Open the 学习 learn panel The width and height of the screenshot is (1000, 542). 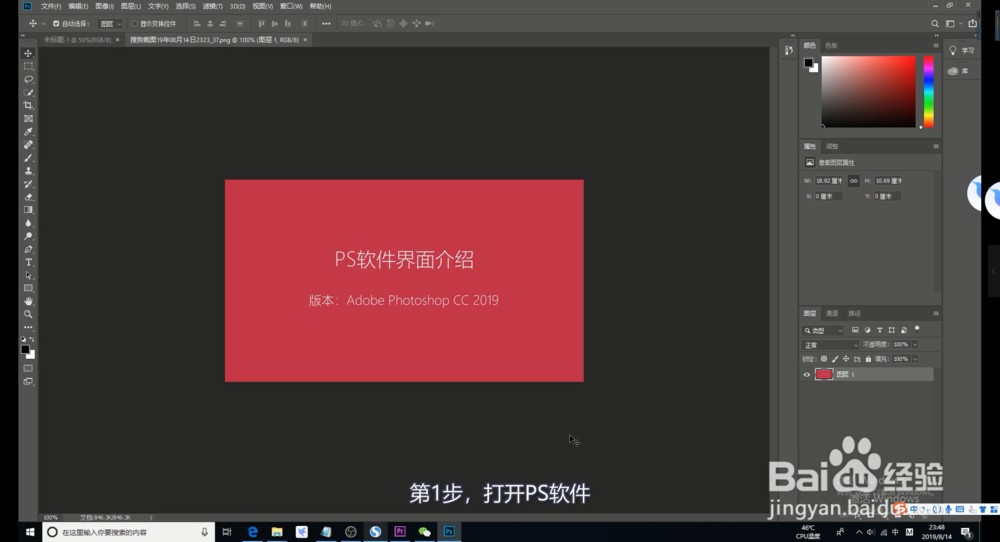coord(962,50)
